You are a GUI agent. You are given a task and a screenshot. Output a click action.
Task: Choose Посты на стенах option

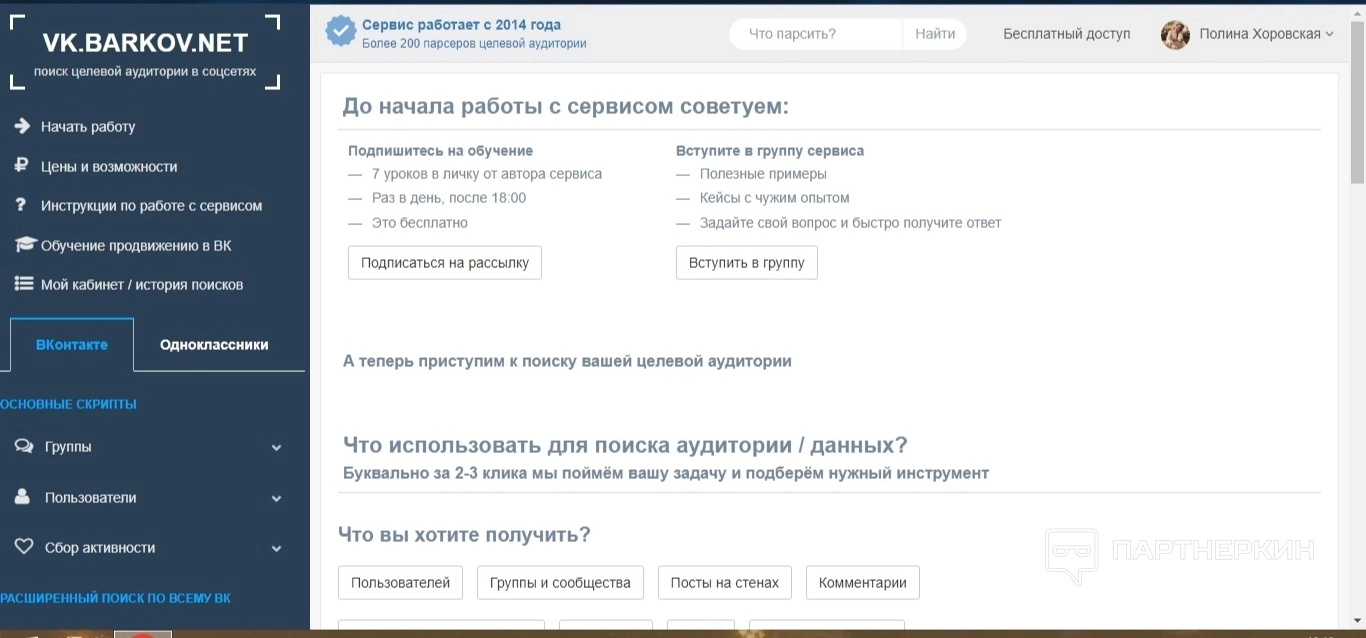pos(725,583)
